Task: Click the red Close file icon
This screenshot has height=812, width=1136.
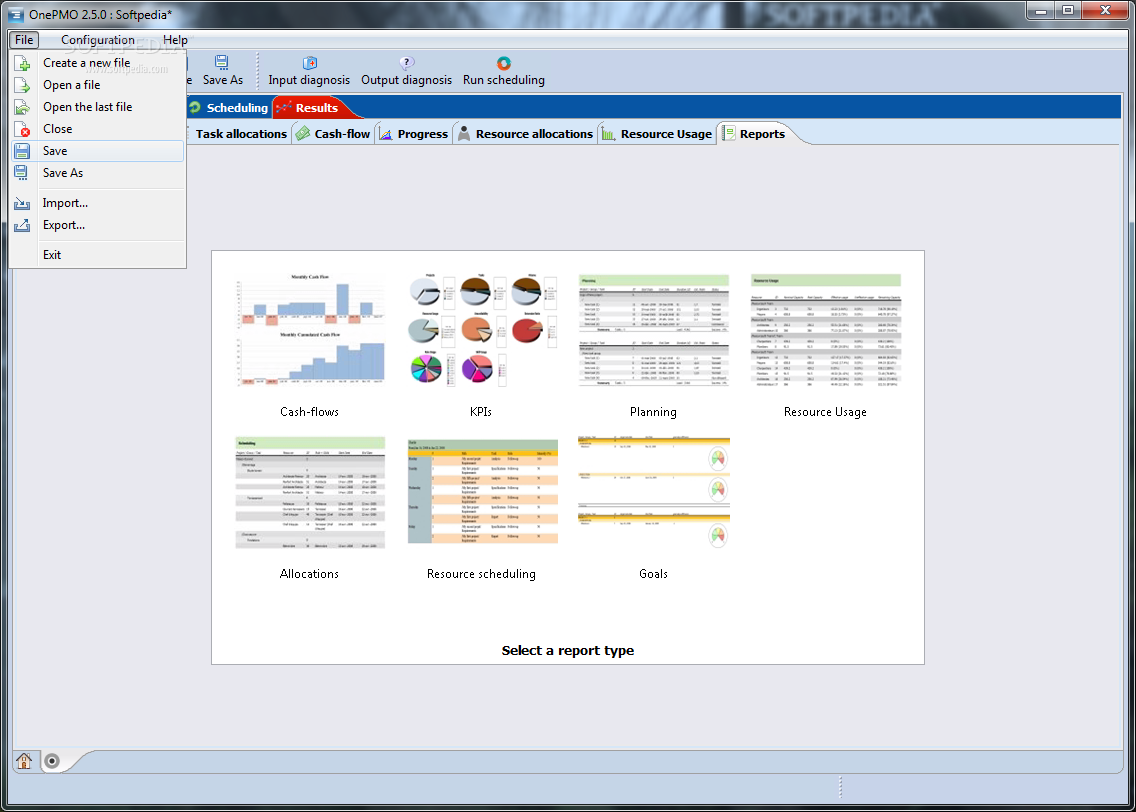Action: [x=22, y=129]
